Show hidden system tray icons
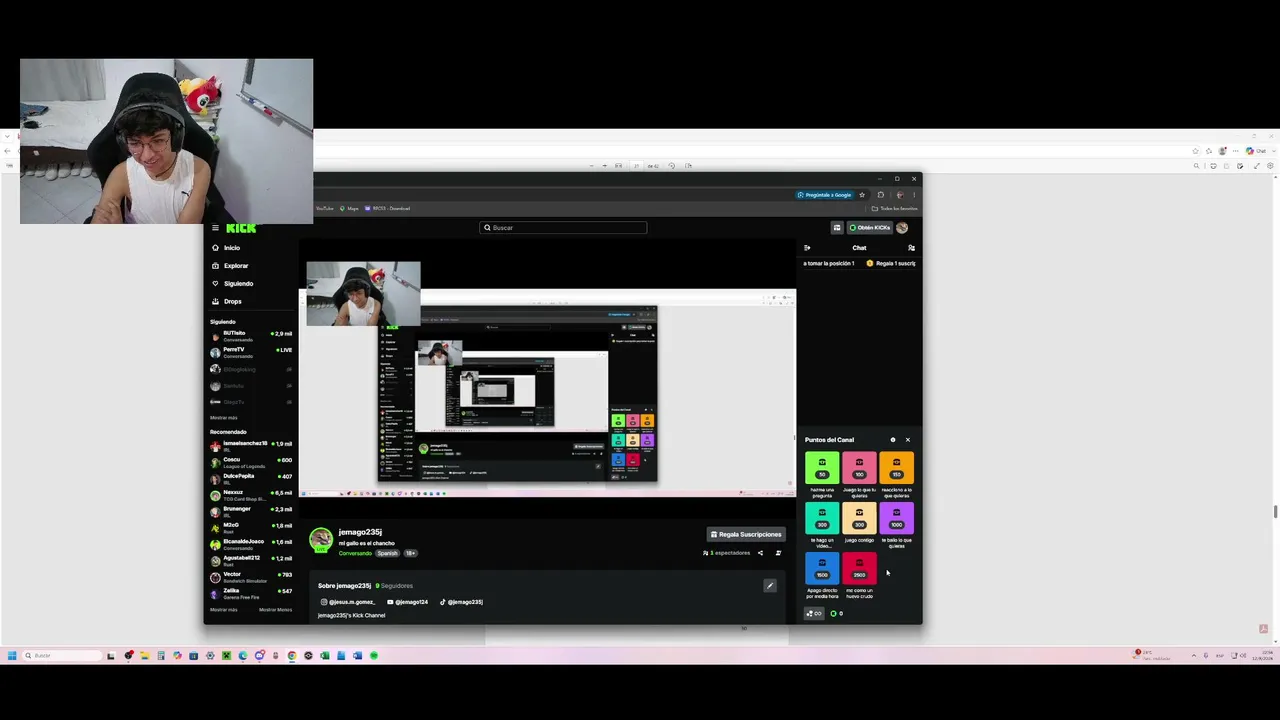The image size is (1280, 720). [x=1193, y=656]
